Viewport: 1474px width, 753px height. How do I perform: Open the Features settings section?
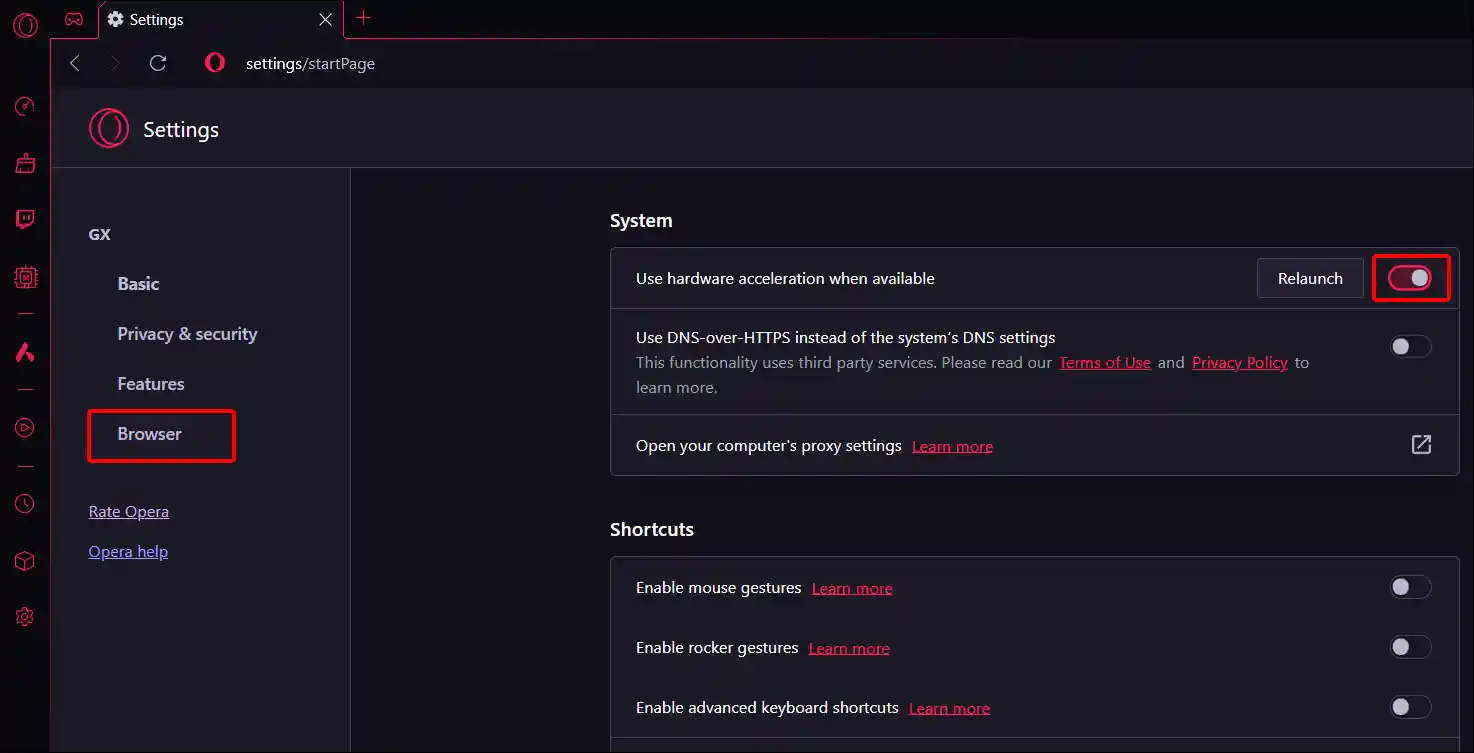[x=151, y=384]
